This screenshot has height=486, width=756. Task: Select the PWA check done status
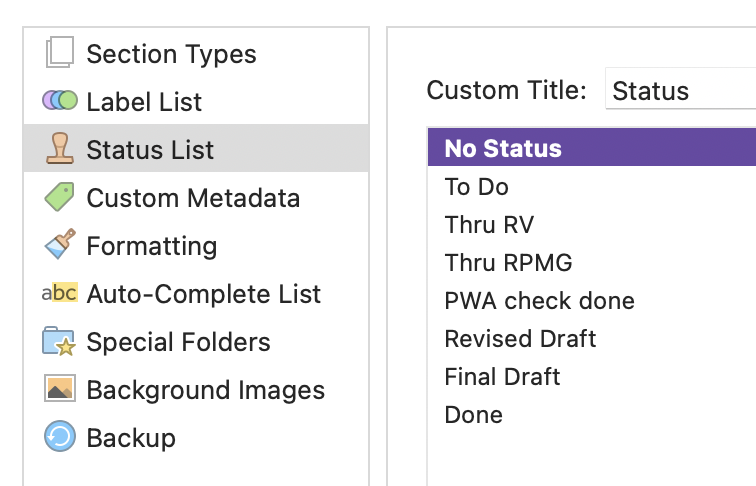click(592, 300)
